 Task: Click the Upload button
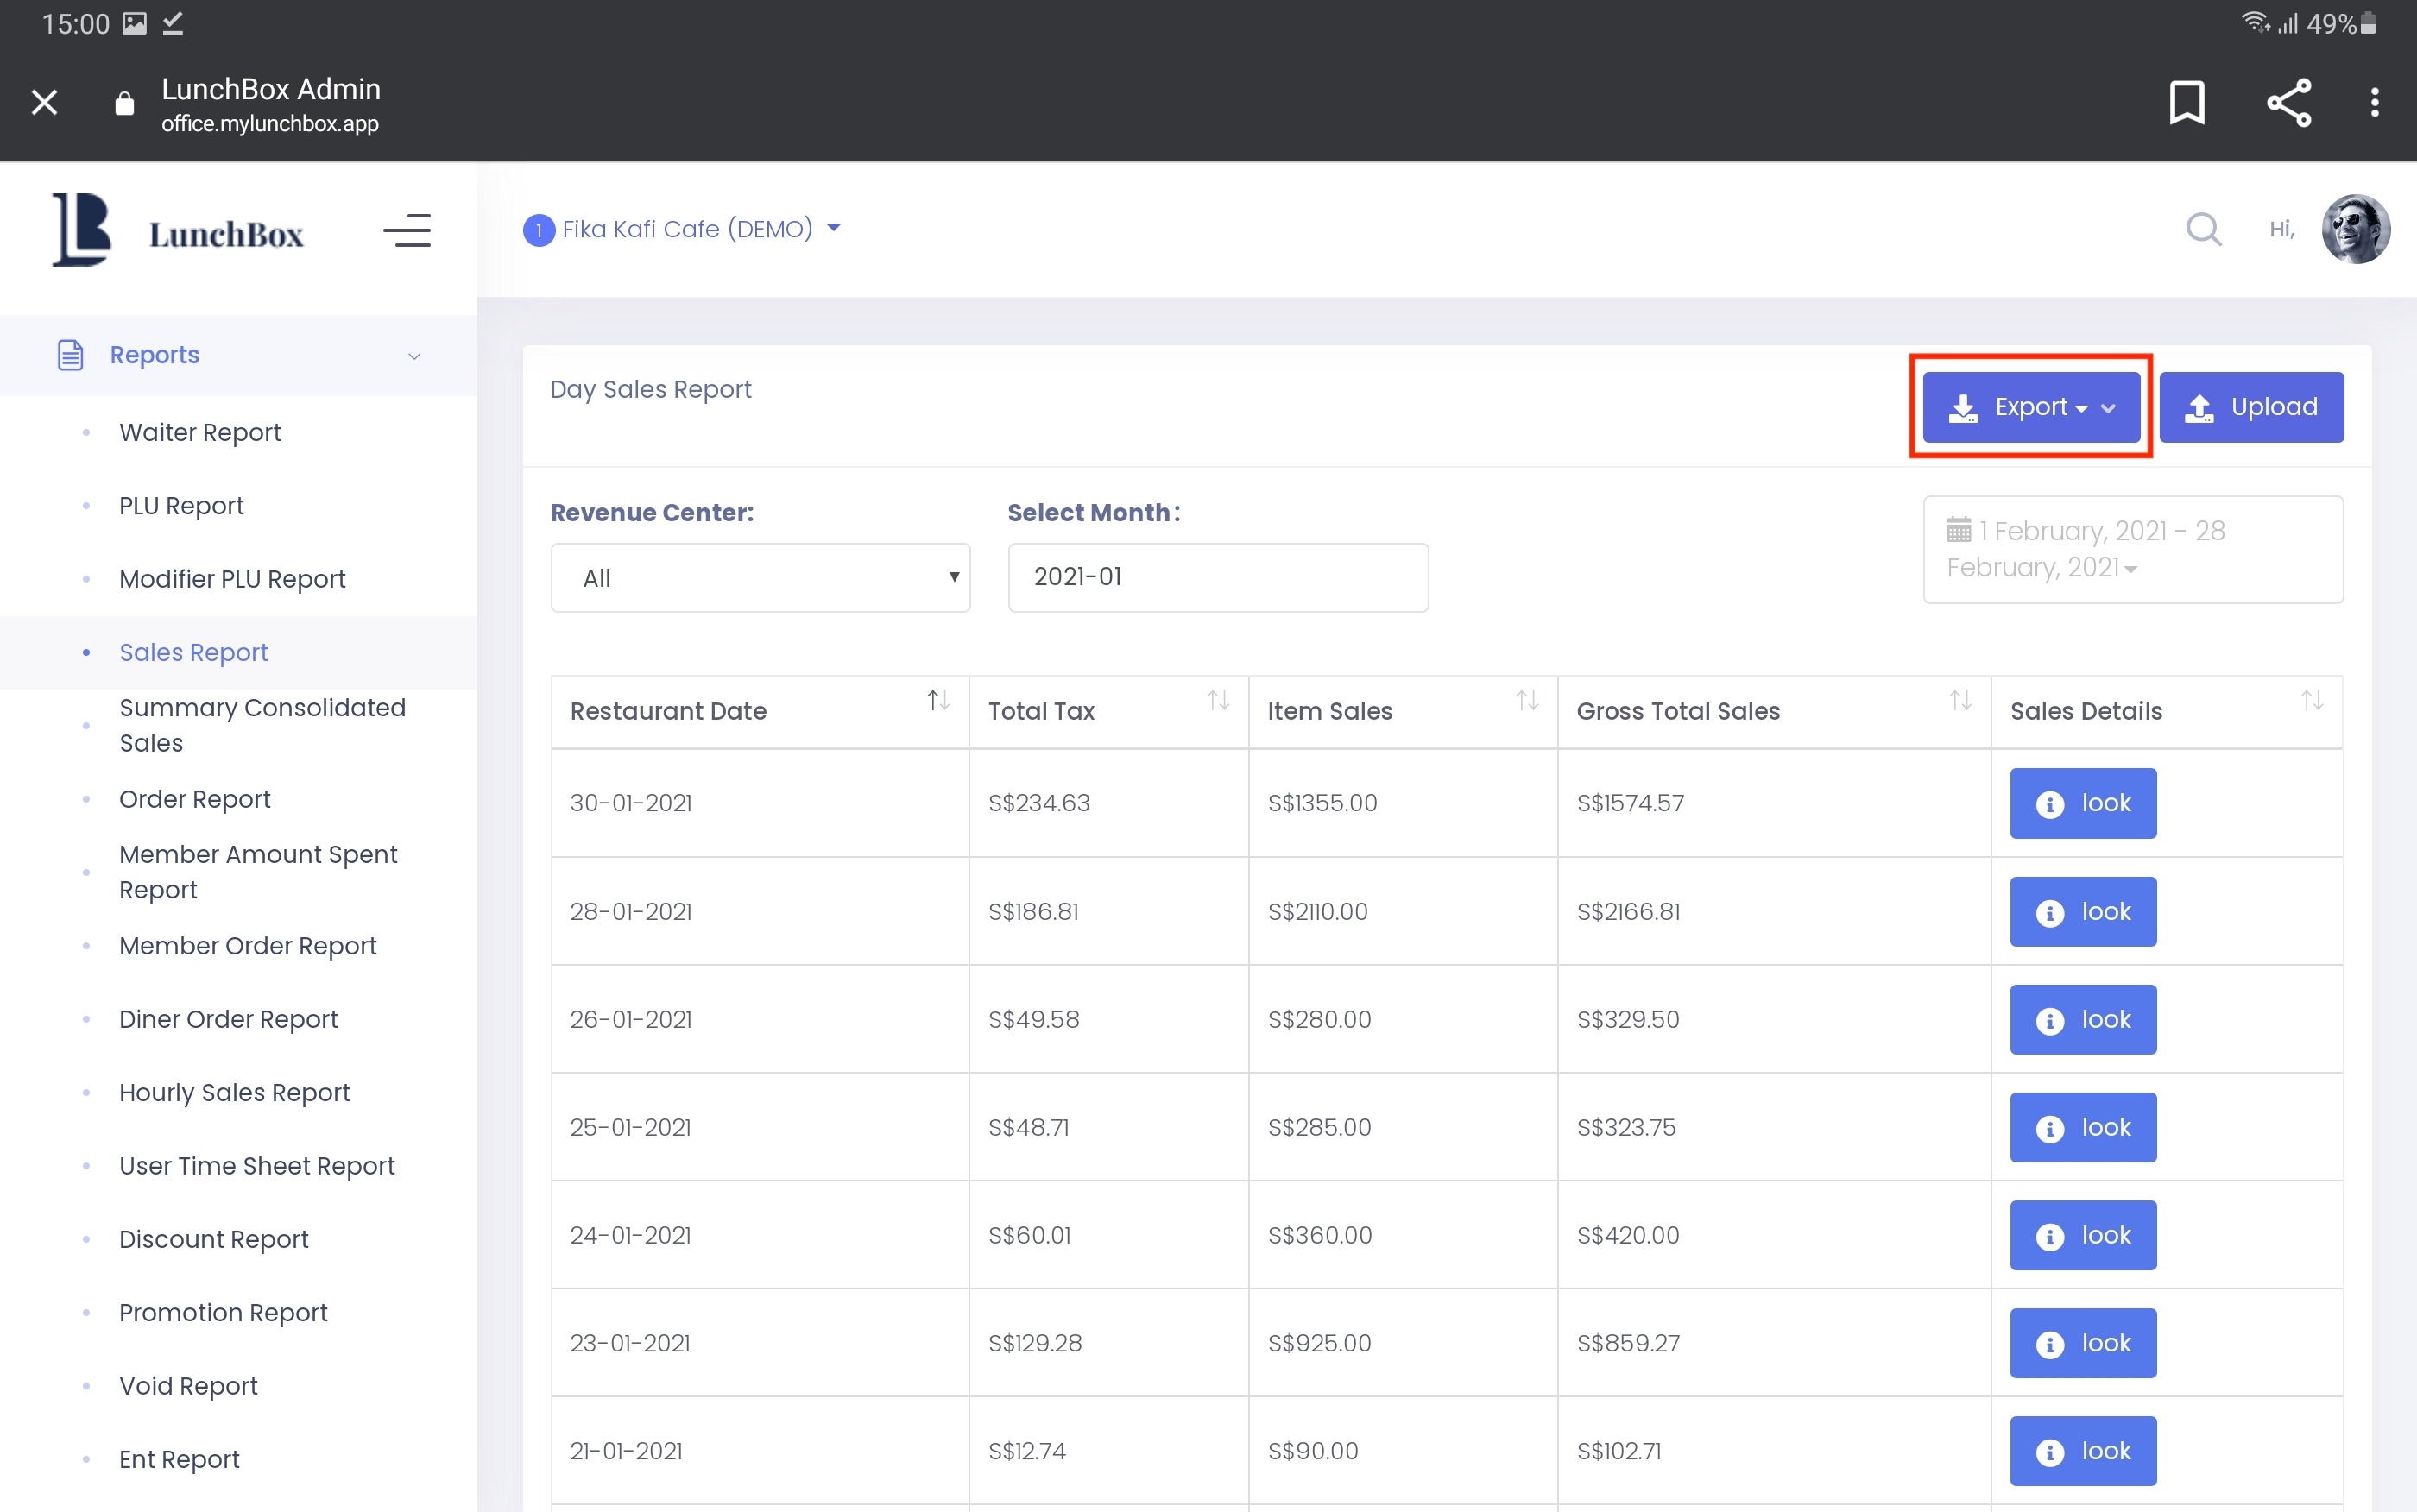[2250, 407]
